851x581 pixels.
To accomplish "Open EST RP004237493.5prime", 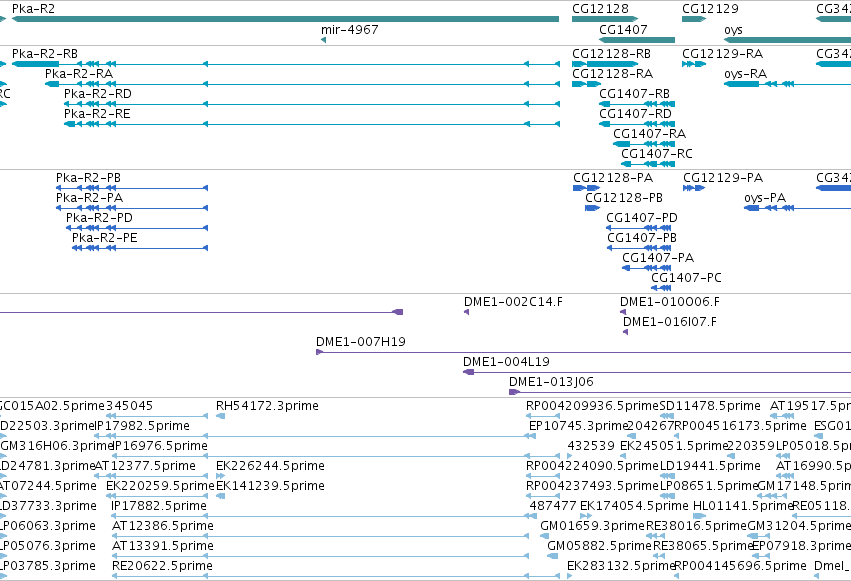I will click(592, 487).
